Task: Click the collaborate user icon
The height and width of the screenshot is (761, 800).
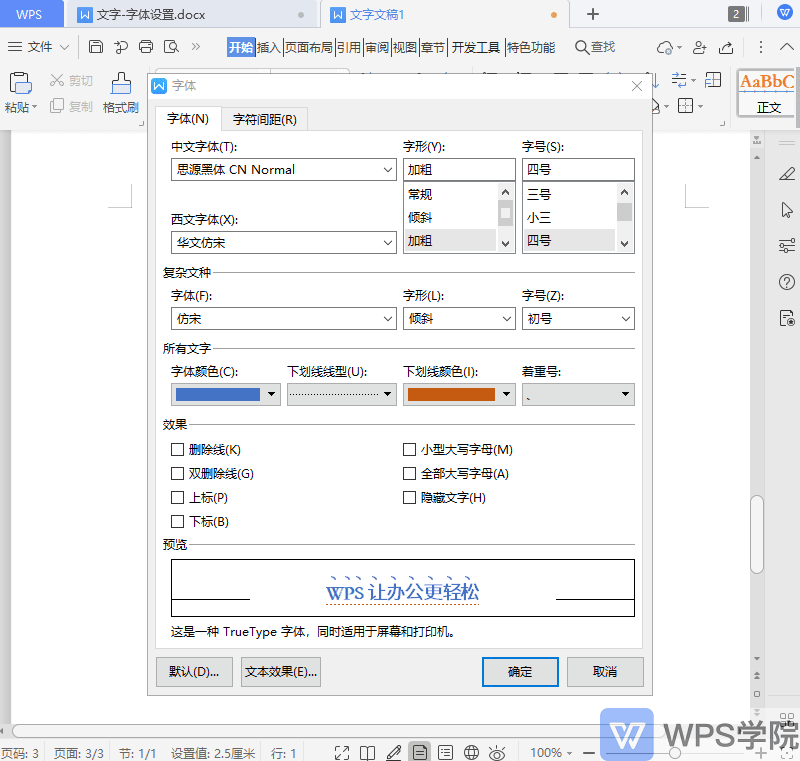Action: coord(699,47)
